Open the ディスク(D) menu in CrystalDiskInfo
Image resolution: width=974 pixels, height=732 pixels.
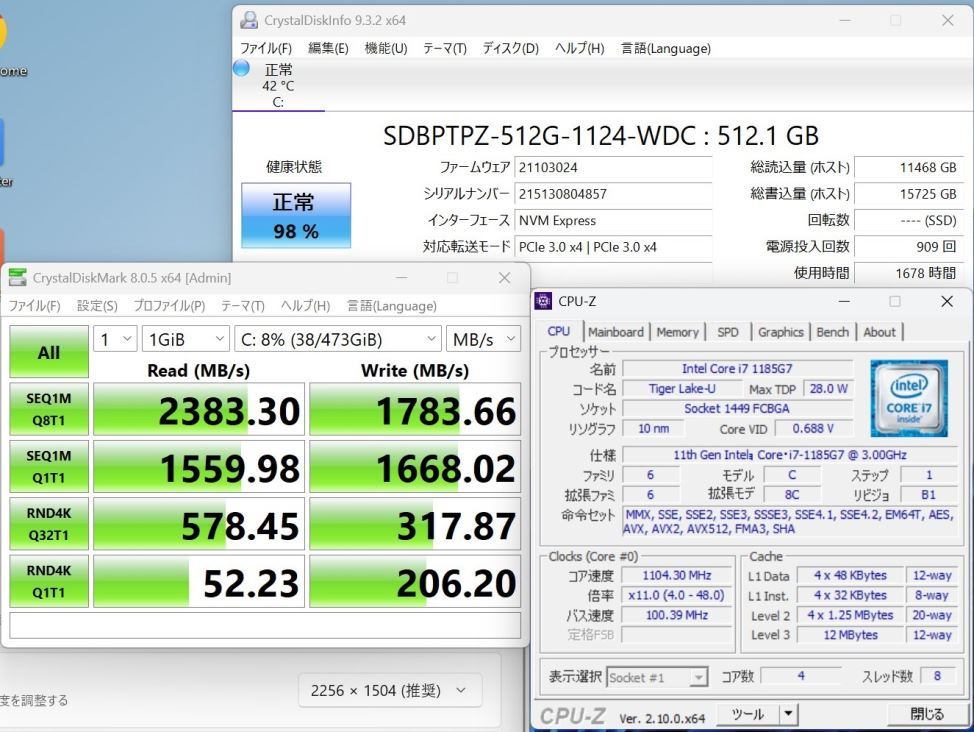pyautogui.click(x=511, y=48)
